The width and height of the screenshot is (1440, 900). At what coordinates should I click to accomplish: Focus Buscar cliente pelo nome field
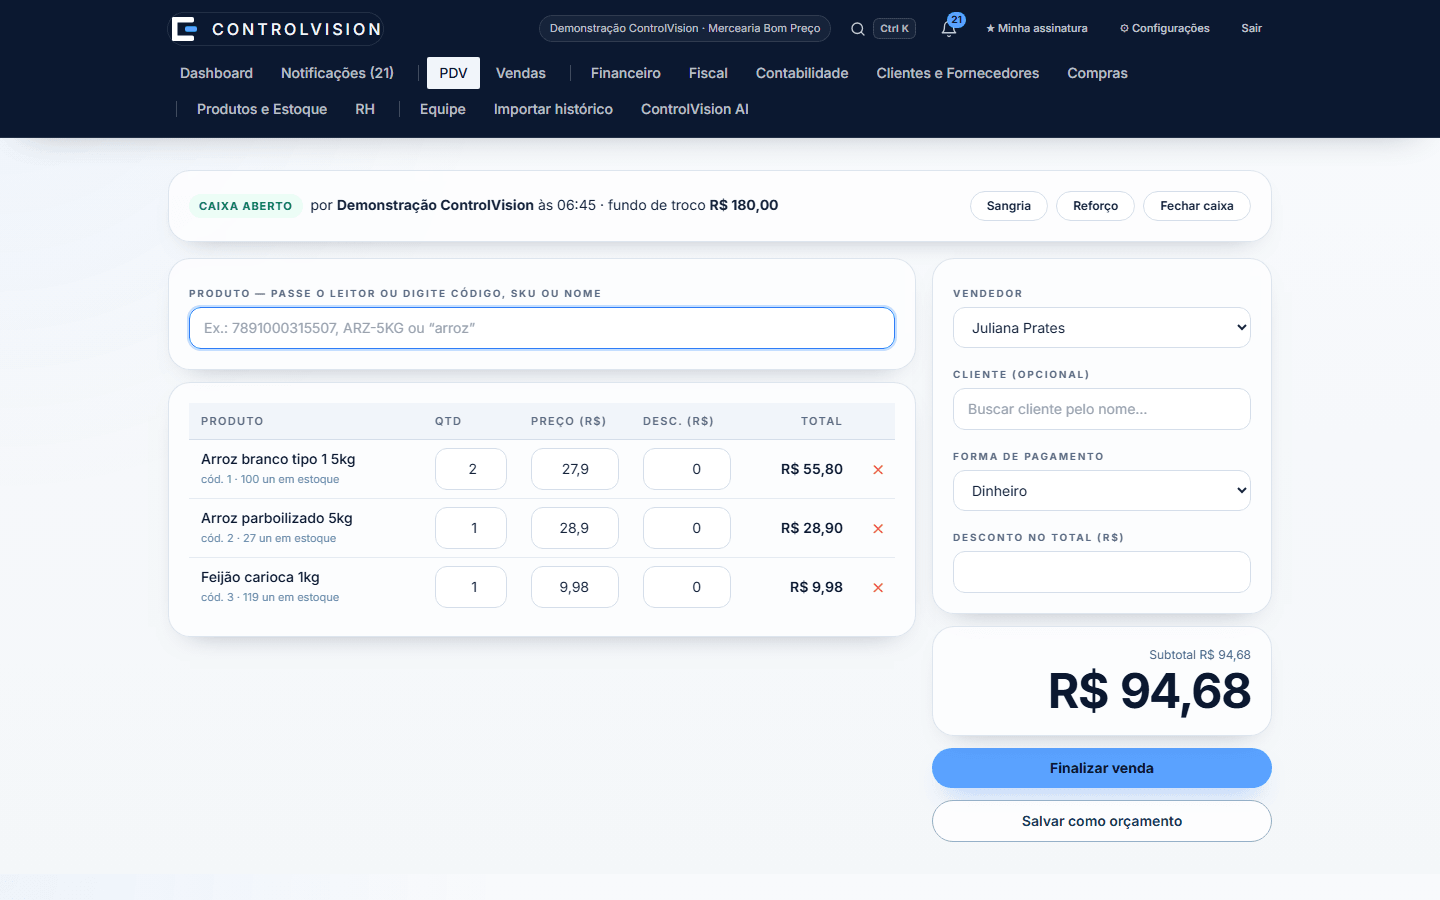[x=1102, y=409]
